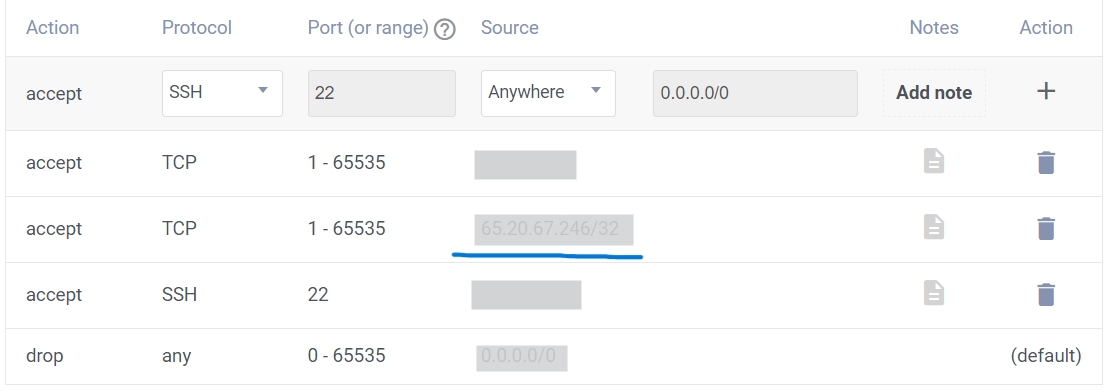Image resolution: width=1106 pixels, height=392 pixels.
Task: Delete the first TCP 1-65535 rule
Action: pos(1046,163)
